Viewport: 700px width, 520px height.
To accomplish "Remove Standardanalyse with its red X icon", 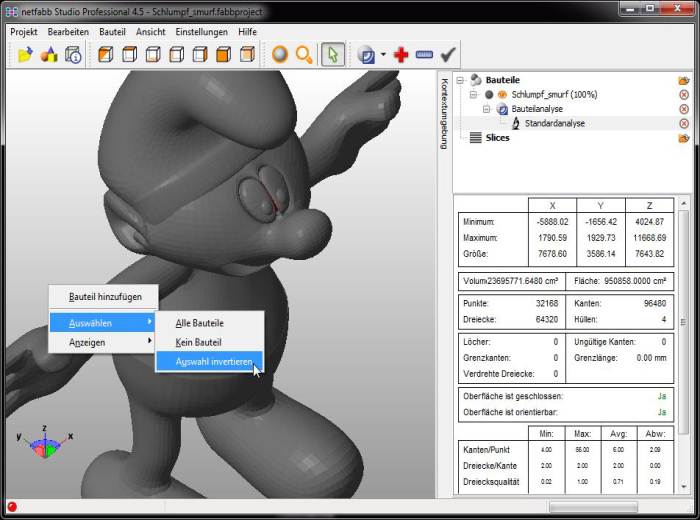I will tap(684, 123).
